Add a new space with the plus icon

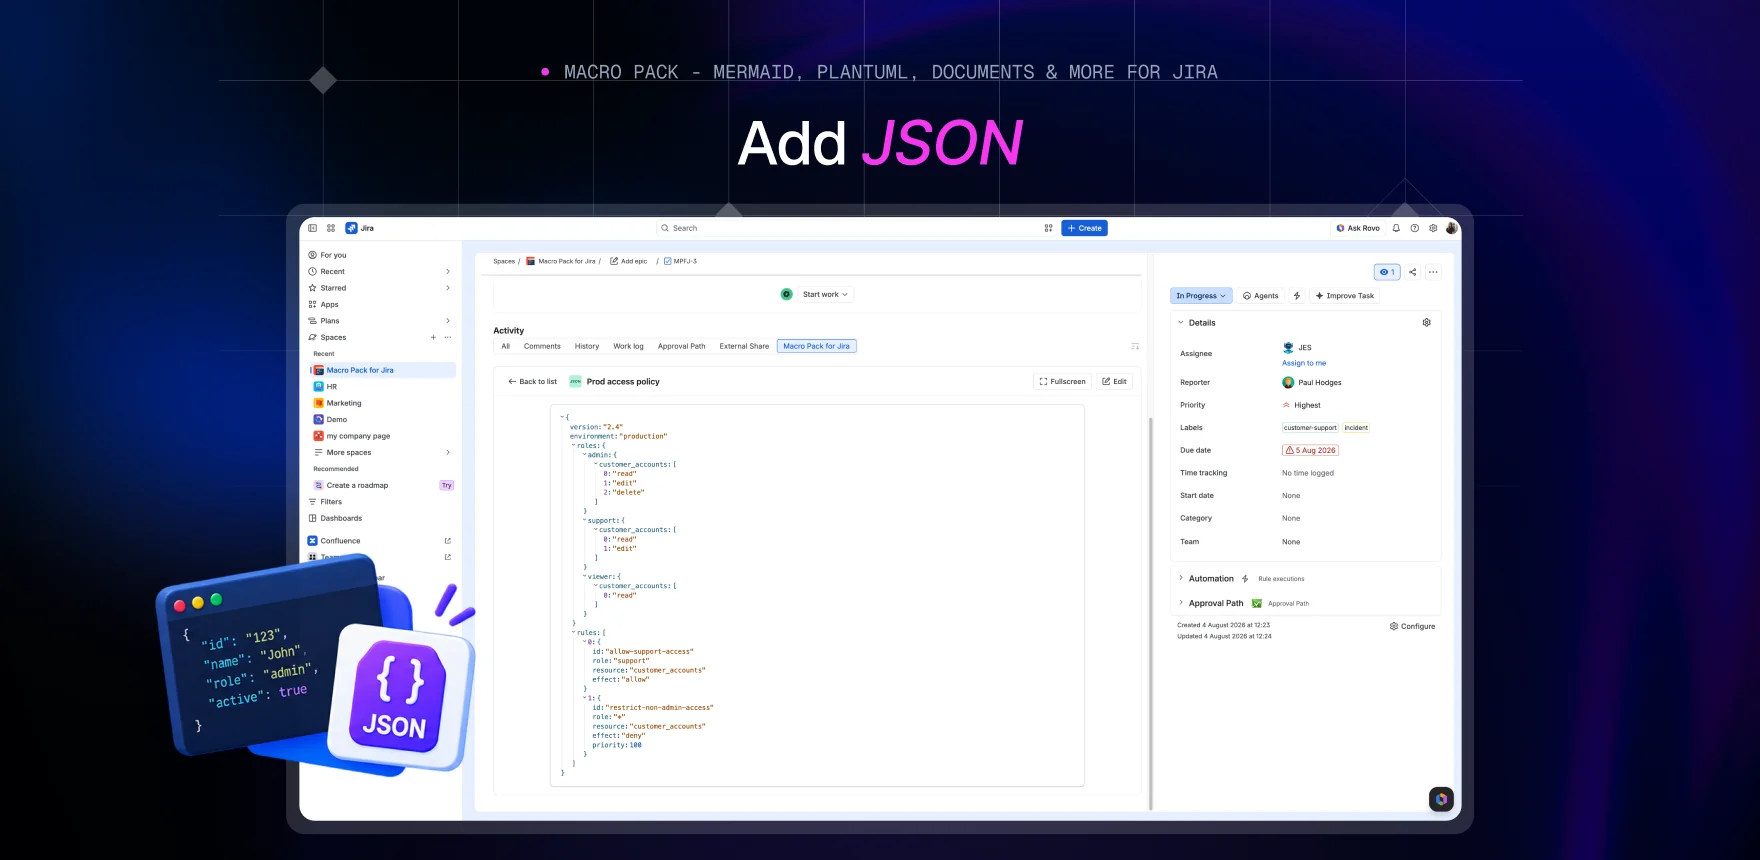433,337
